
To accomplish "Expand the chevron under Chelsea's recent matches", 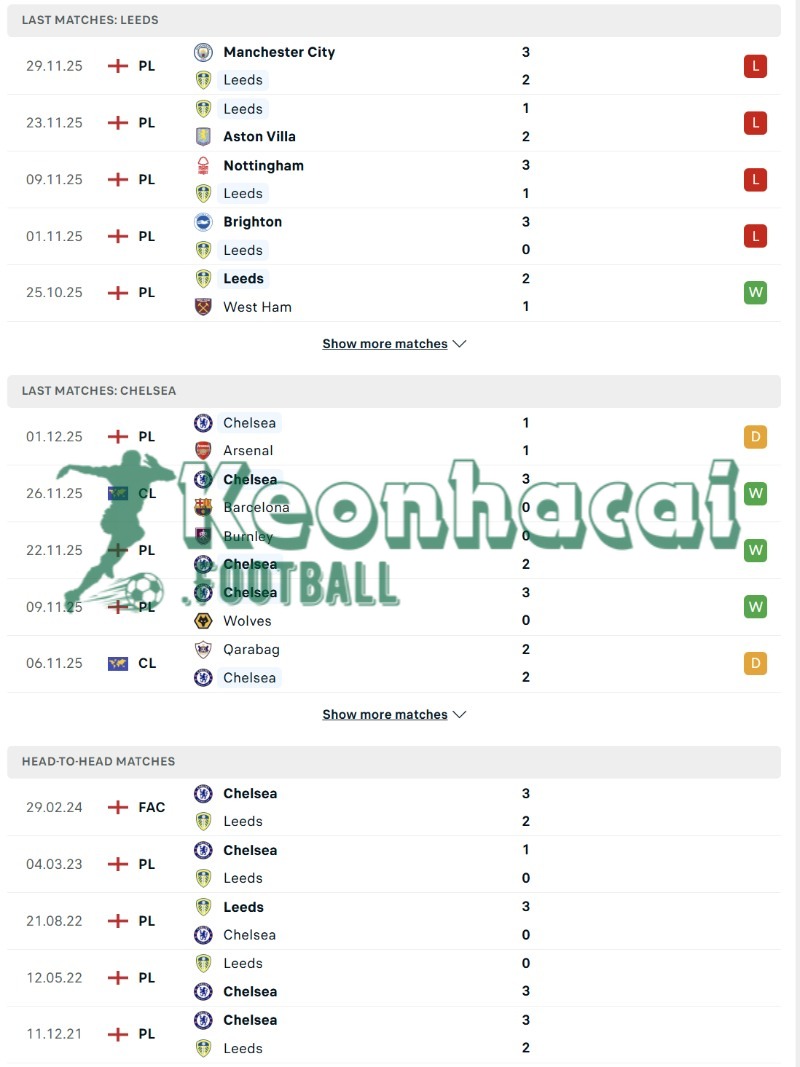I will click(x=459, y=714).
